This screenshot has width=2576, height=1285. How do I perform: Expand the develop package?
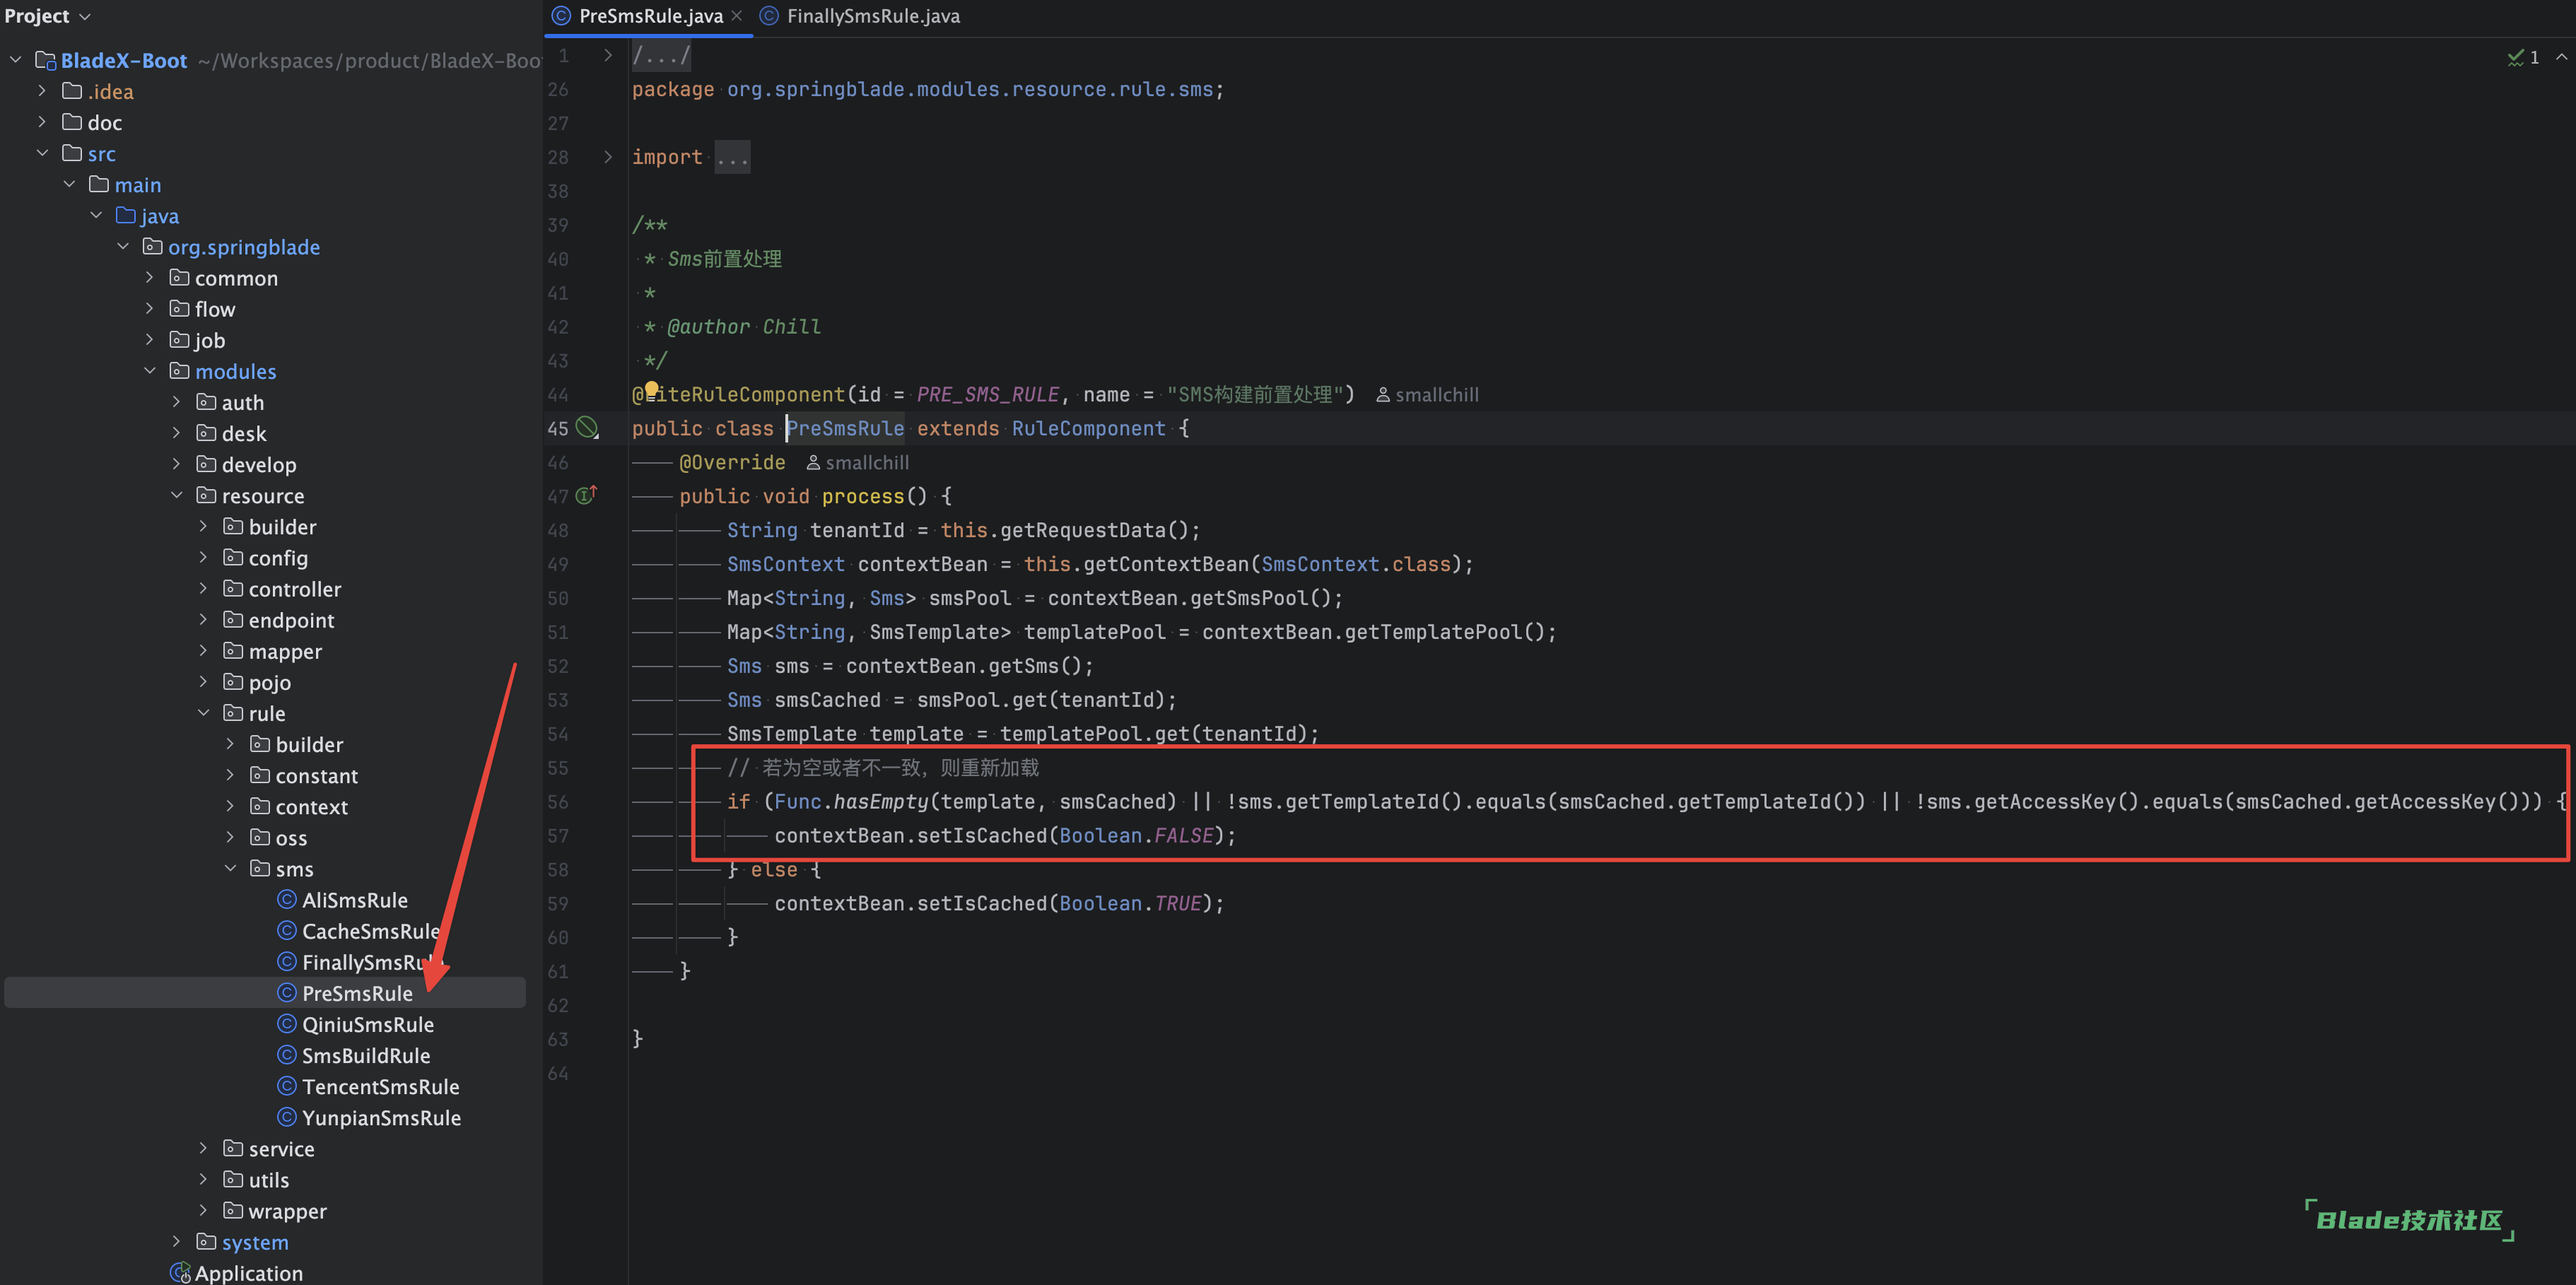coord(177,463)
